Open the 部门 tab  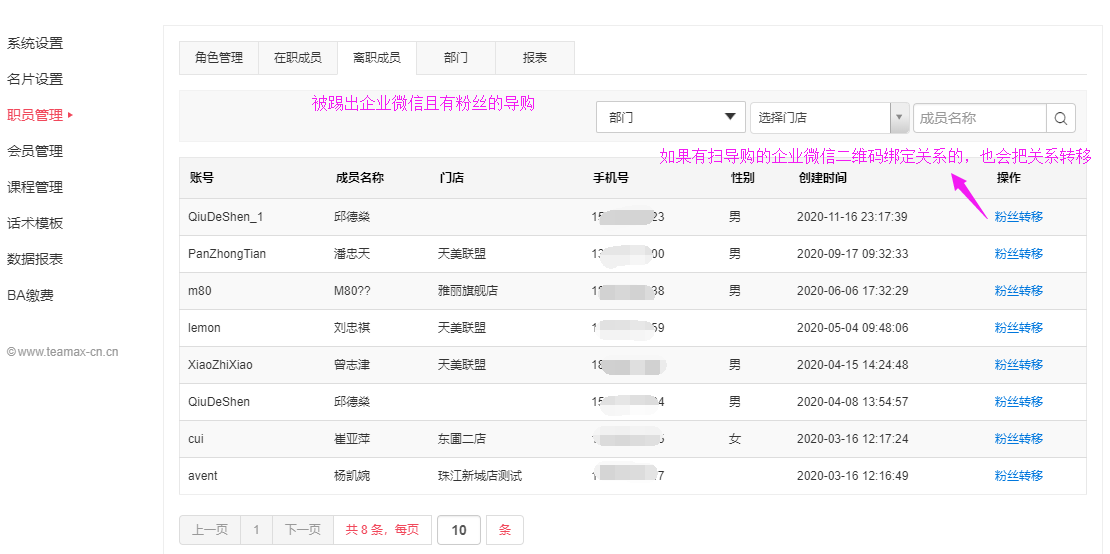[455, 58]
